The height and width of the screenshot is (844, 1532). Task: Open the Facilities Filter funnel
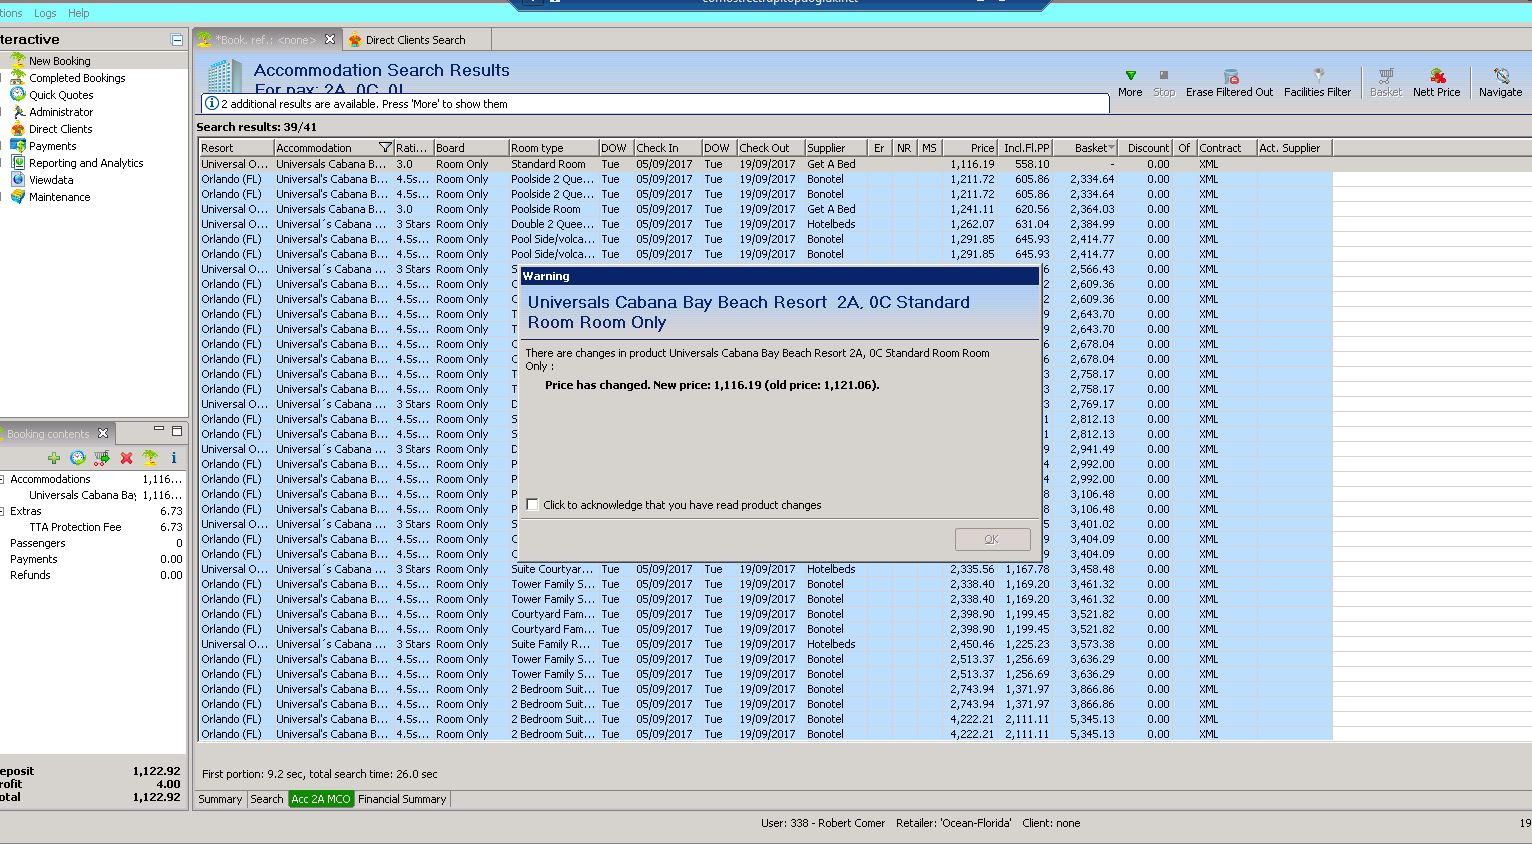point(1317,77)
